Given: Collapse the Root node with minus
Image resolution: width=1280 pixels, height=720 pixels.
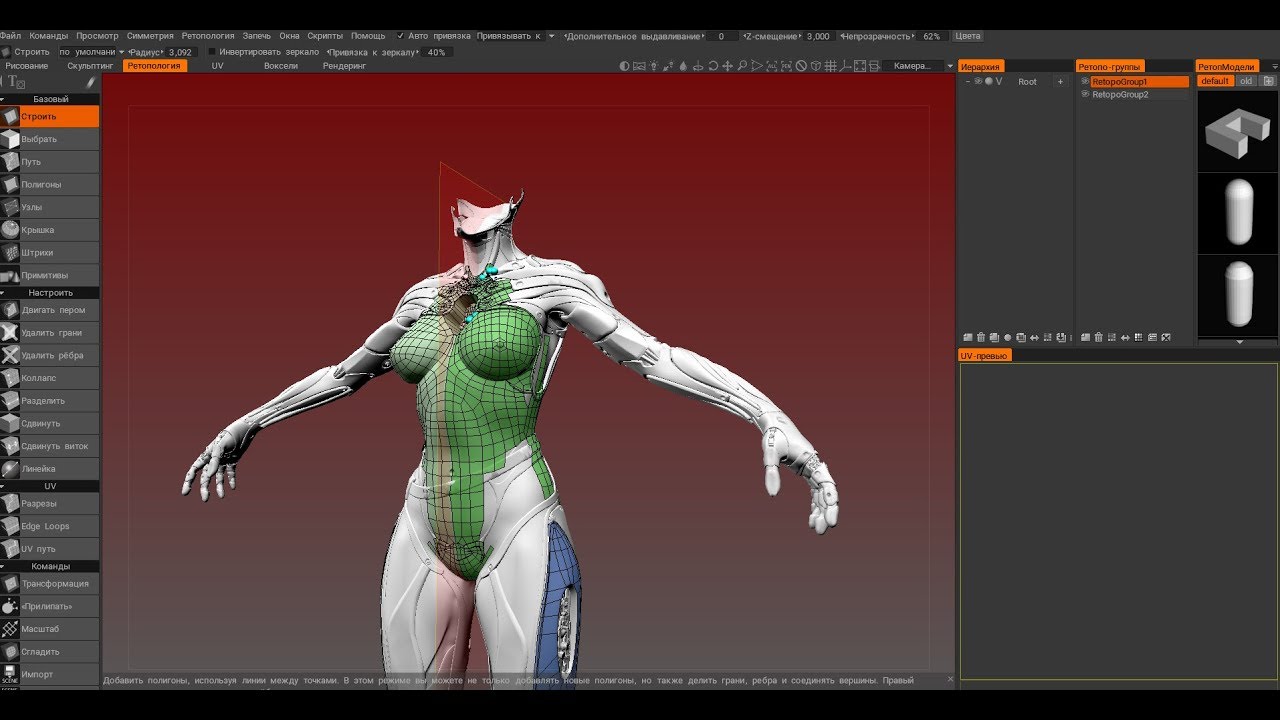Looking at the screenshot, I should (967, 81).
